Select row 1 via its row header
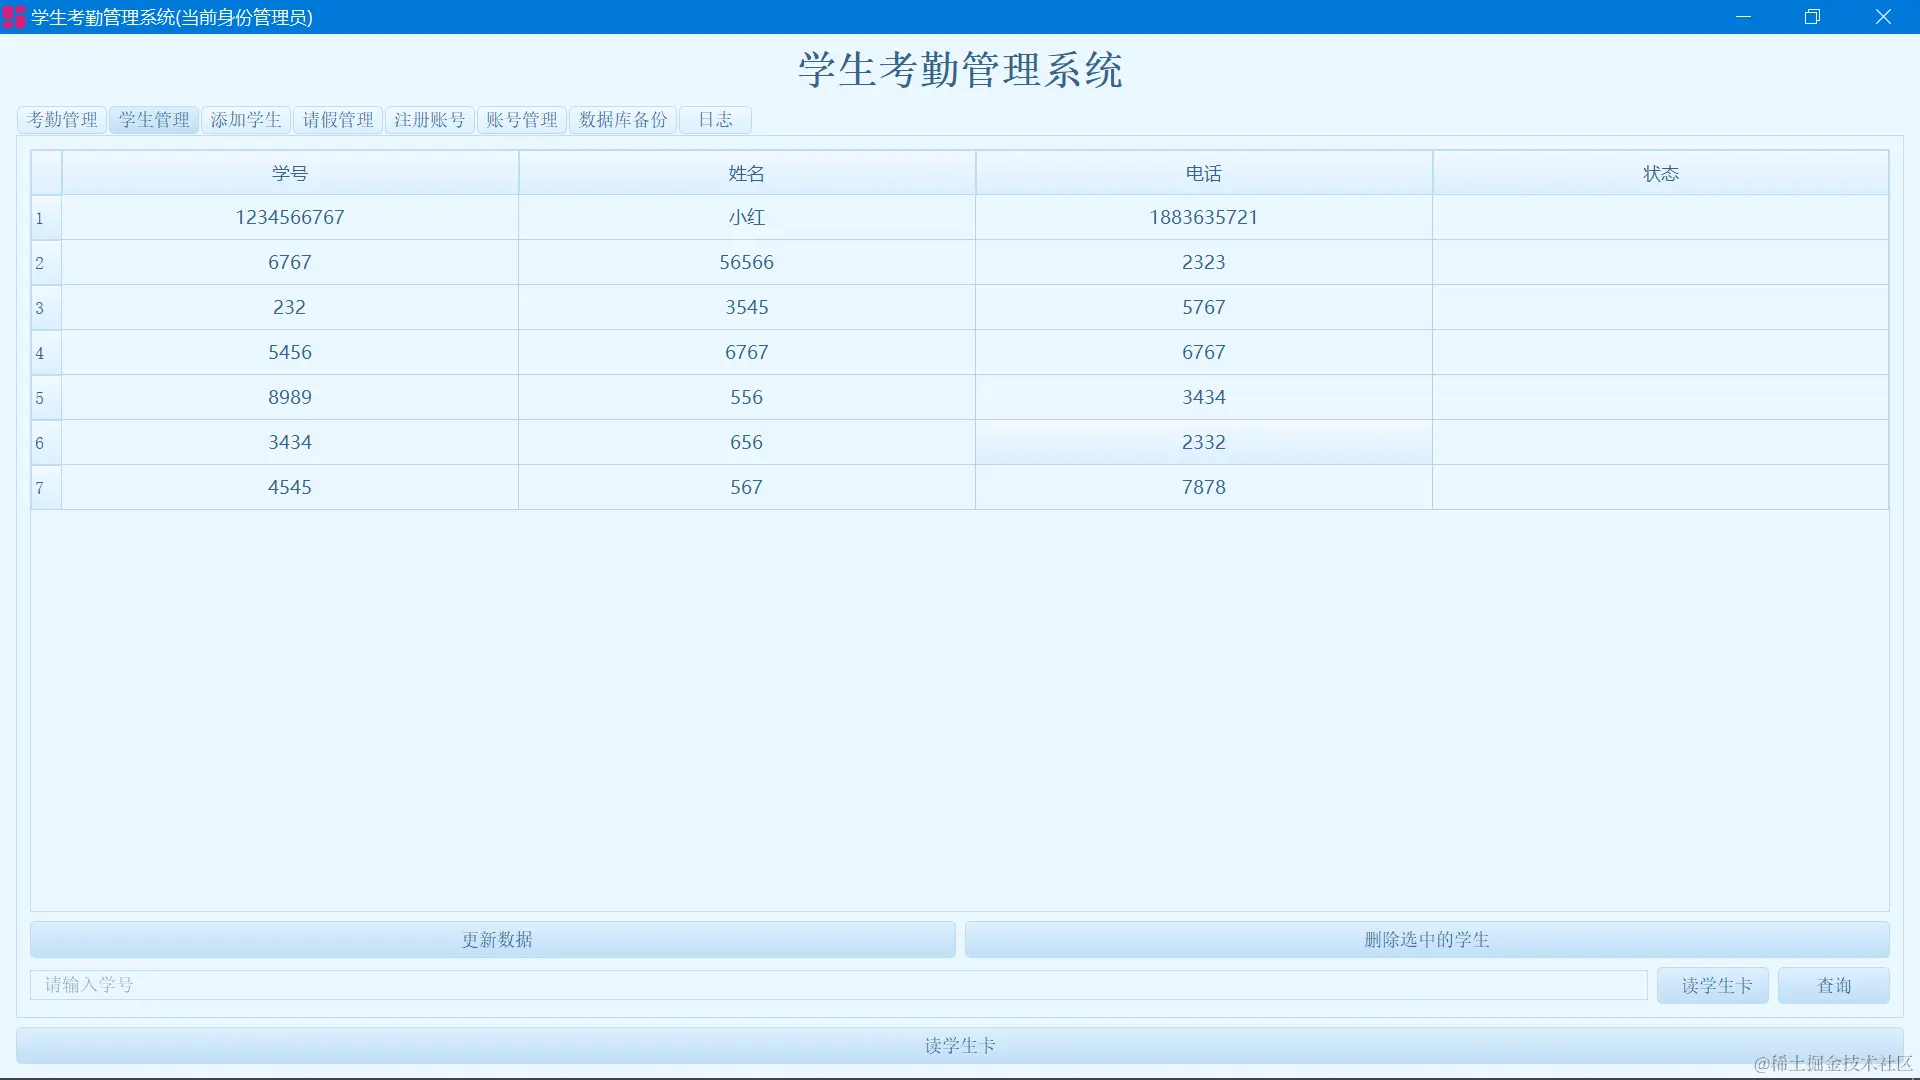Image resolution: width=1920 pixels, height=1080 pixels. [x=45, y=218]
